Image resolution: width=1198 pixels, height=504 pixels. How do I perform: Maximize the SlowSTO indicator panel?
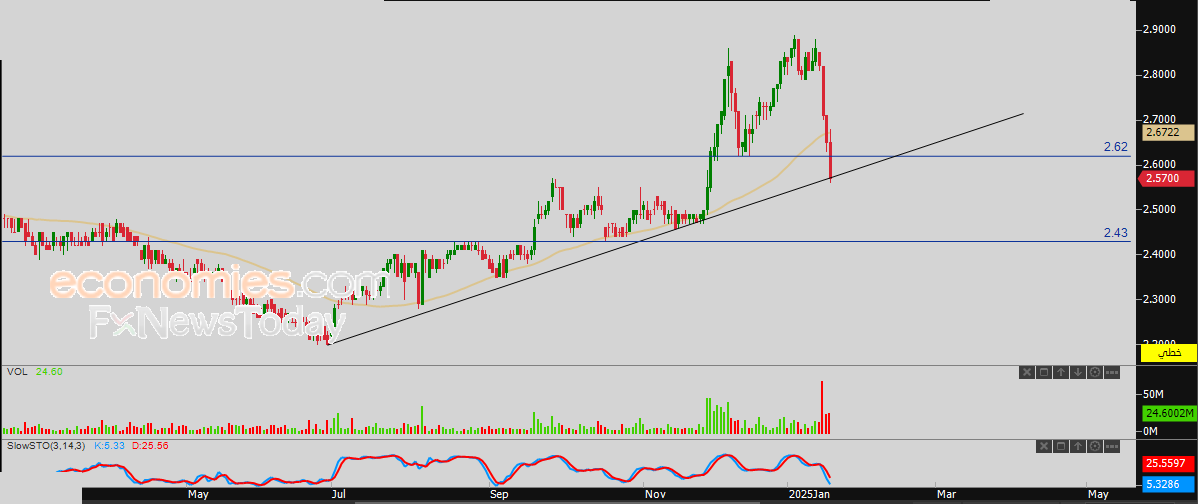coord(1061,446)
